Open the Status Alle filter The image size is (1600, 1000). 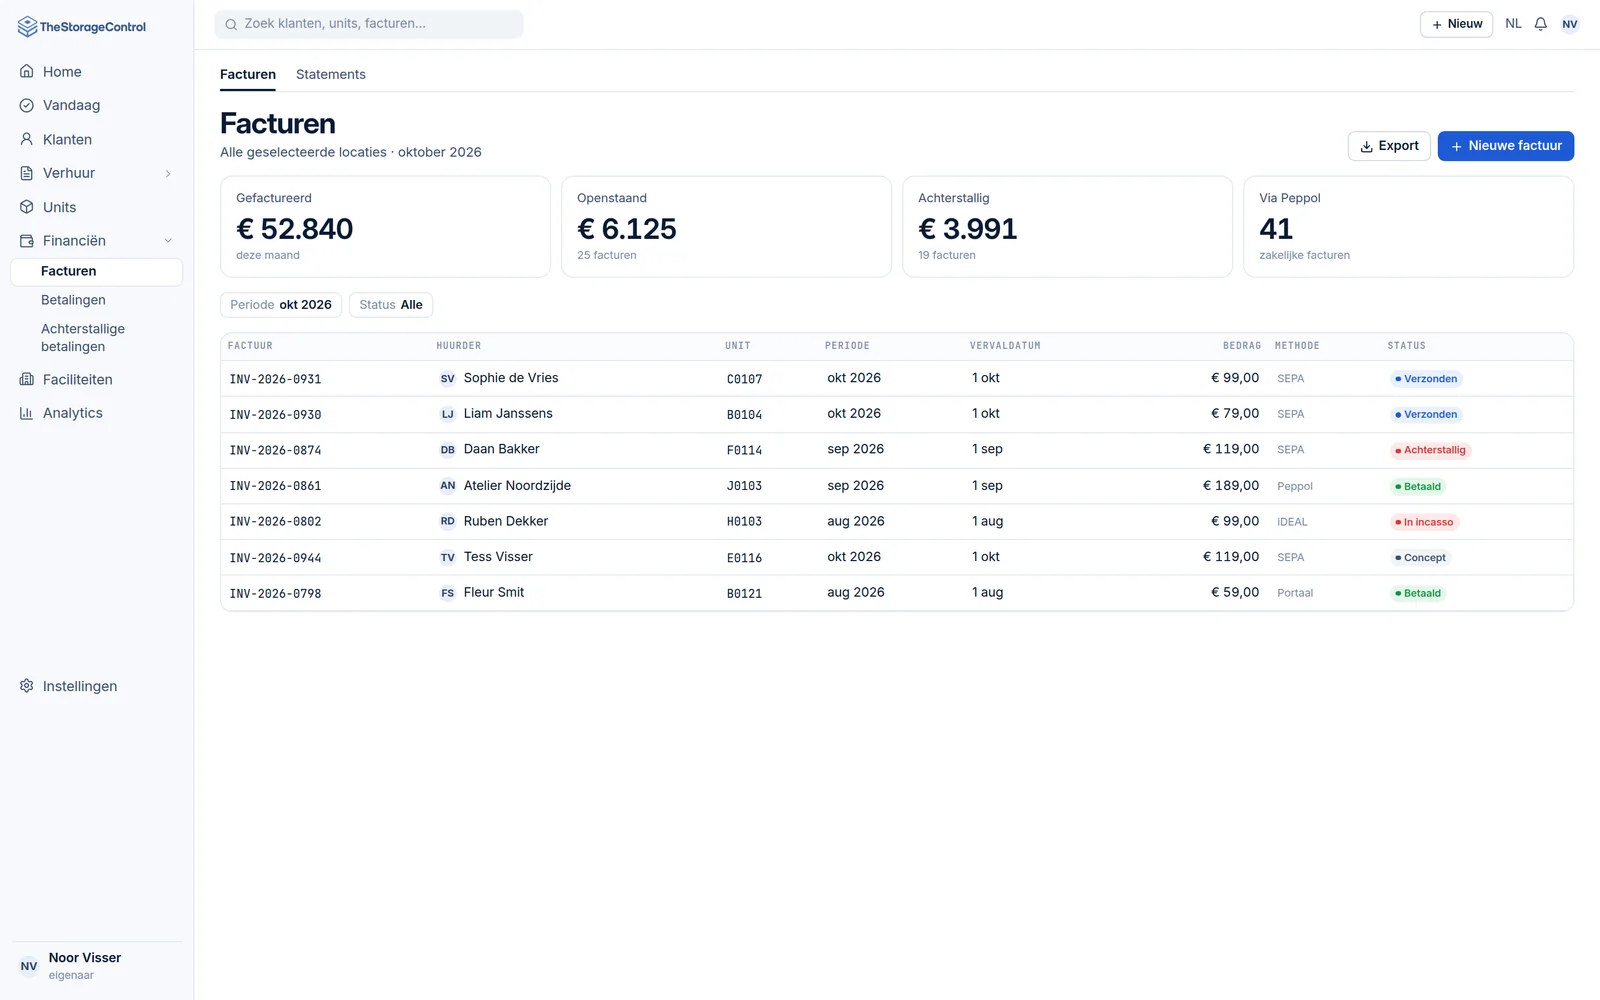pyautogui.click(x=391, y=305)
